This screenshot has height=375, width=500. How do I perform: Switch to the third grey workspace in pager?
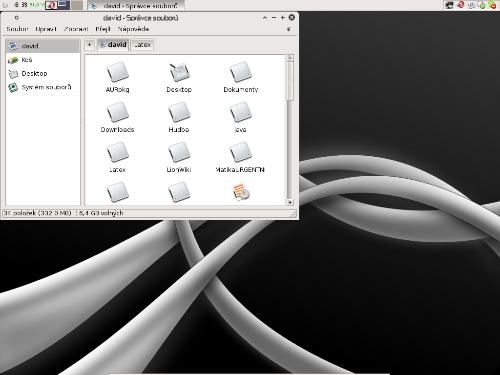click(x=77, y=5)
